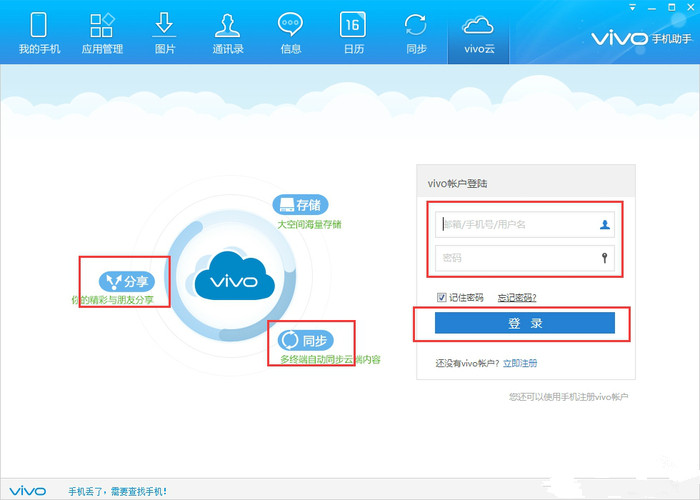Click the 登录 login button
The width and height of the screenshot is (700, 500).
525,323
